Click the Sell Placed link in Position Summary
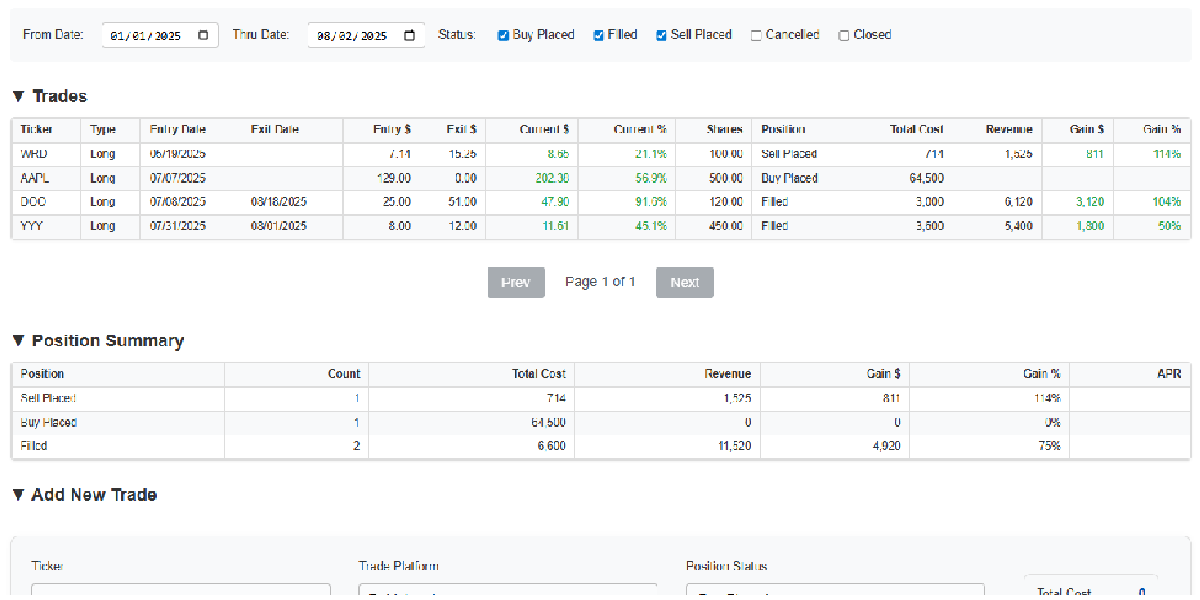This screenshot has height=600, width=1200. tap(47, 397)
